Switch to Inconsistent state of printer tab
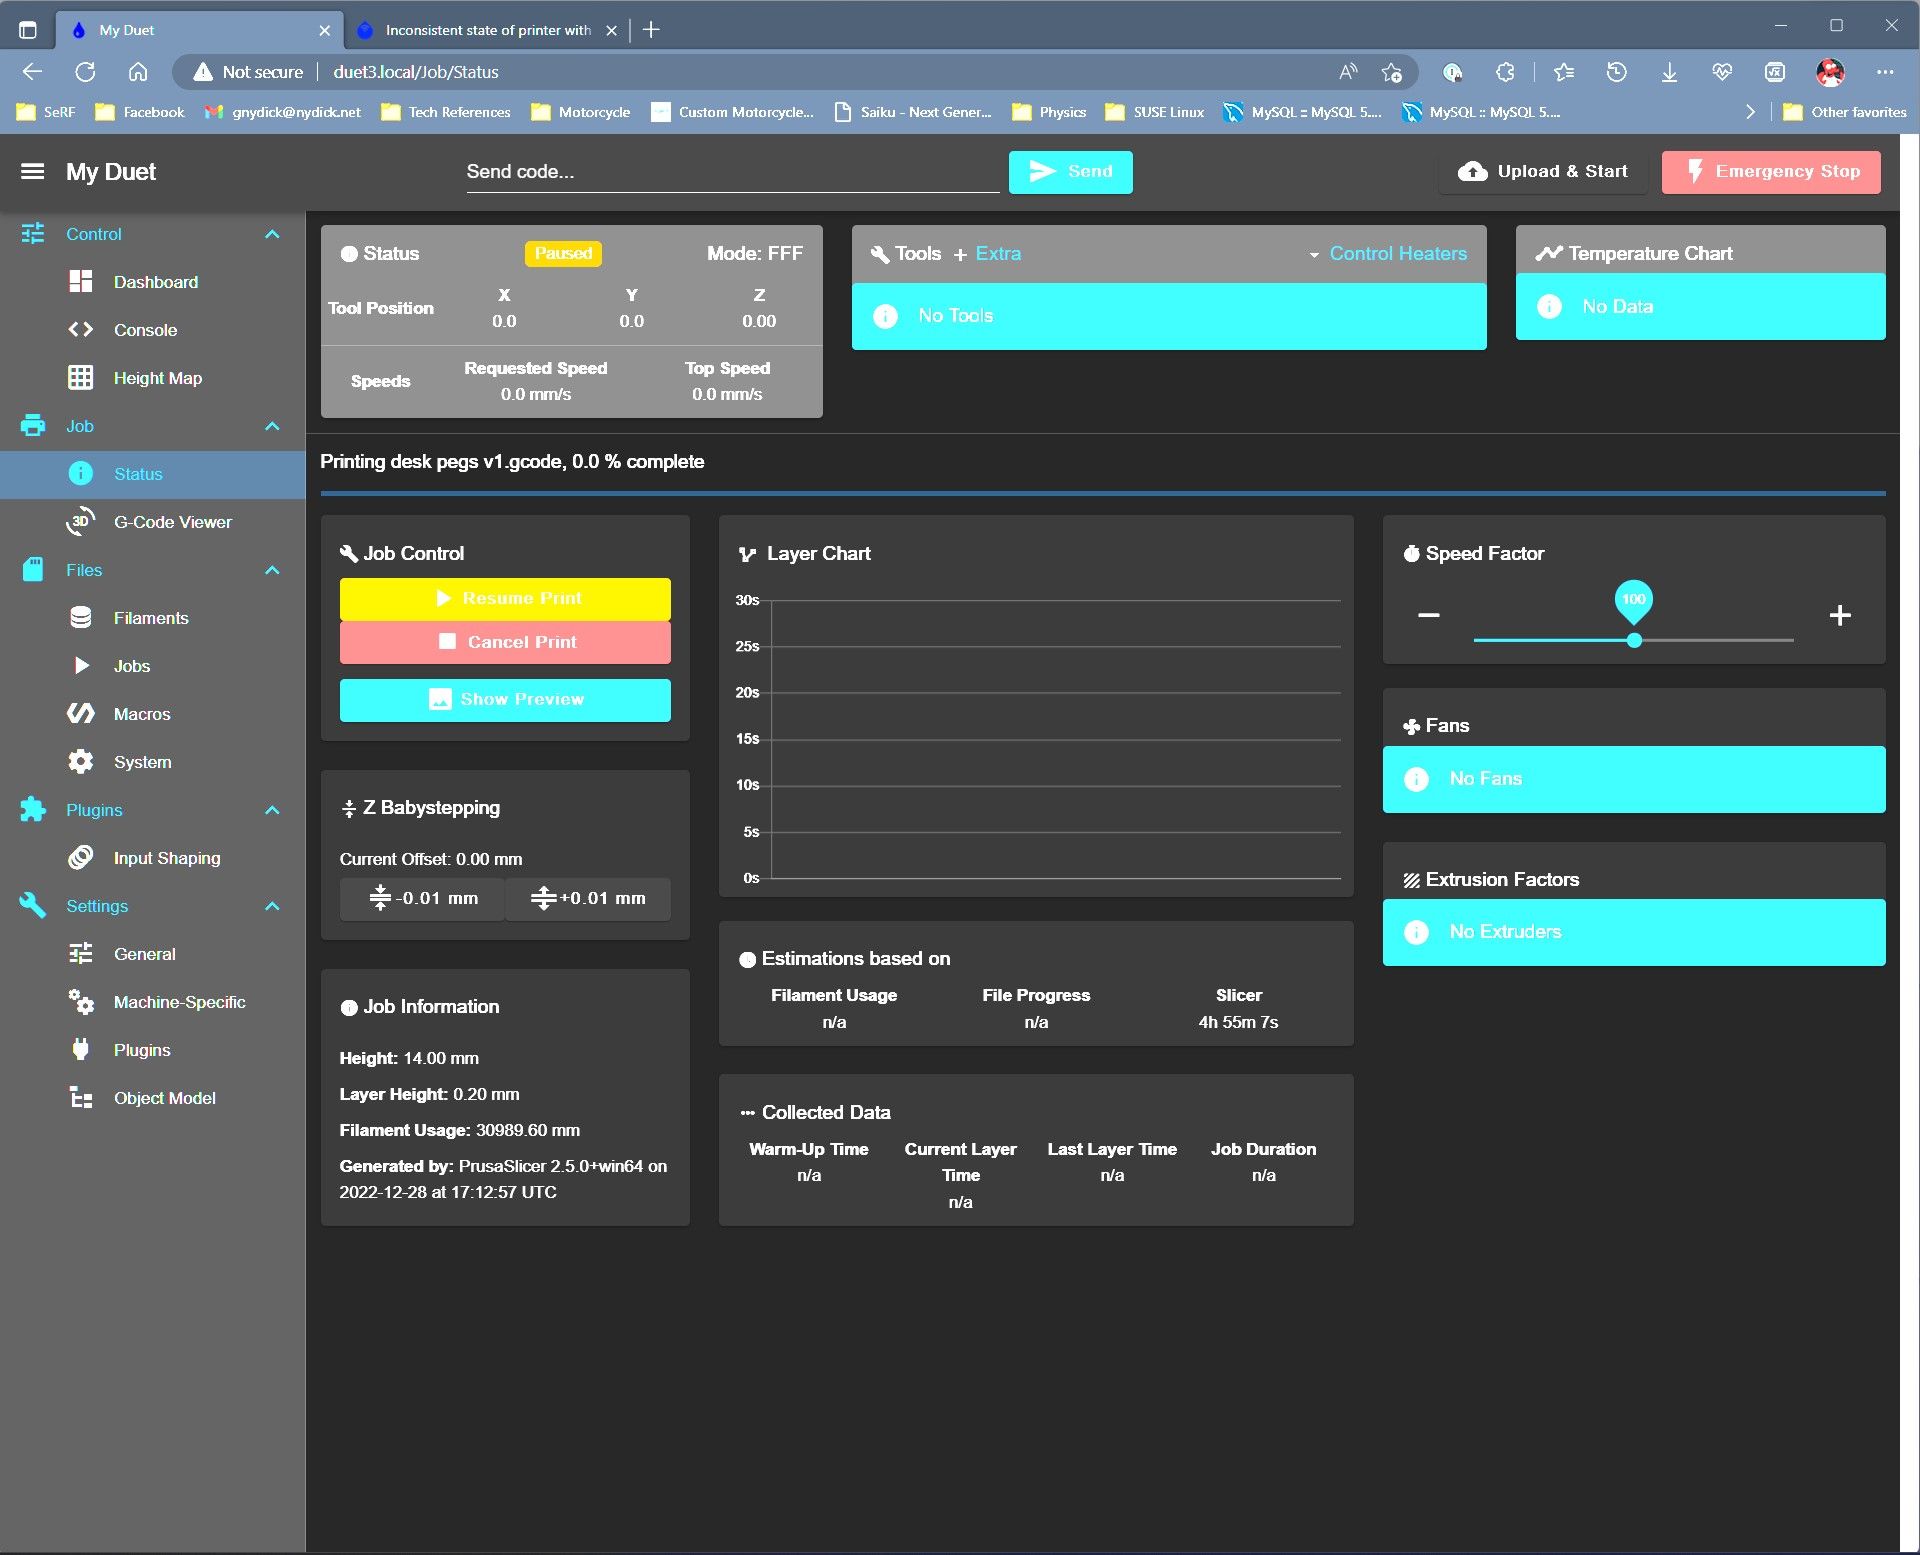 pyautogui.click(x=487, y=30)
